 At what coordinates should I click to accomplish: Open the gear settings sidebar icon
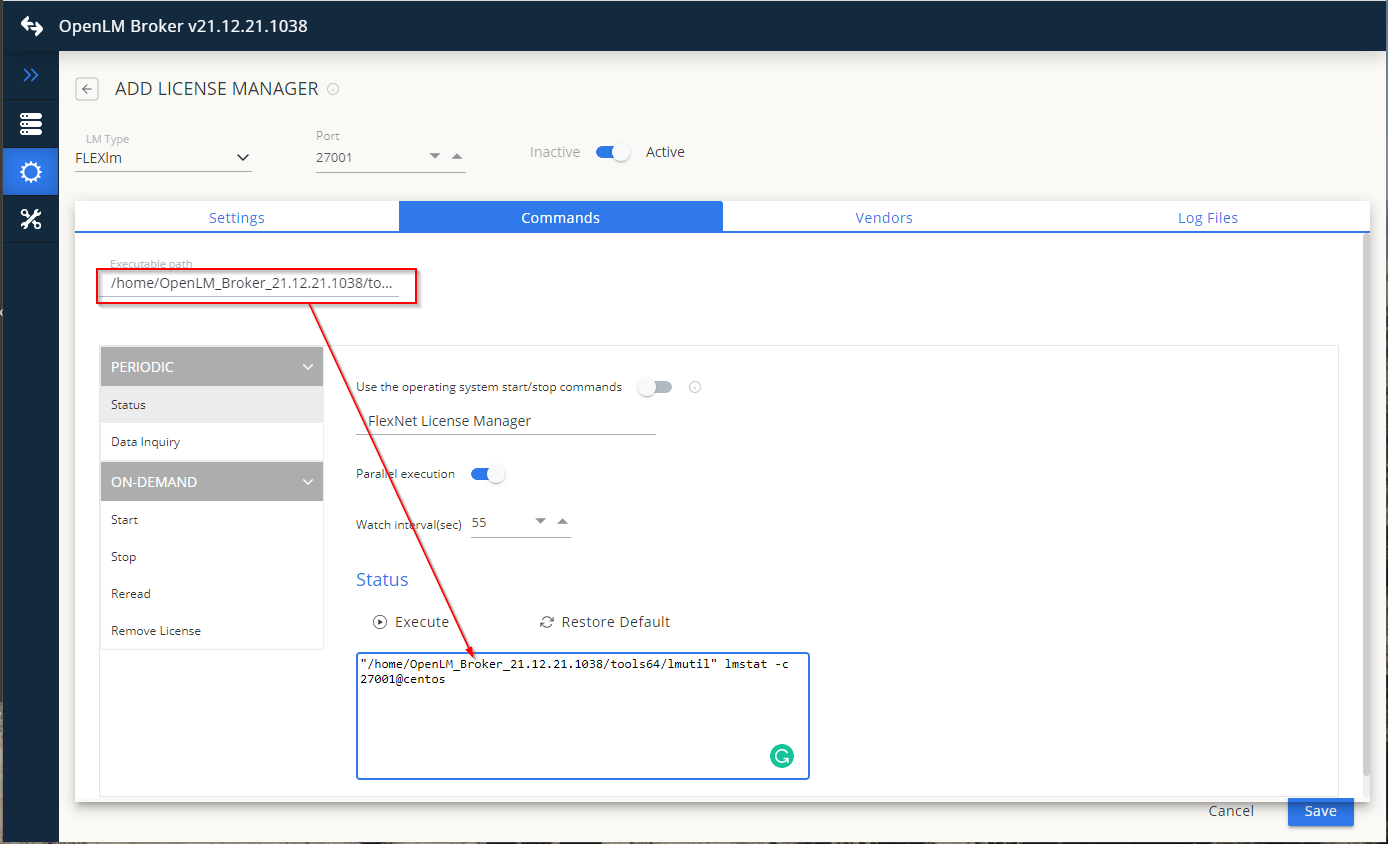(x=31, y=172)
